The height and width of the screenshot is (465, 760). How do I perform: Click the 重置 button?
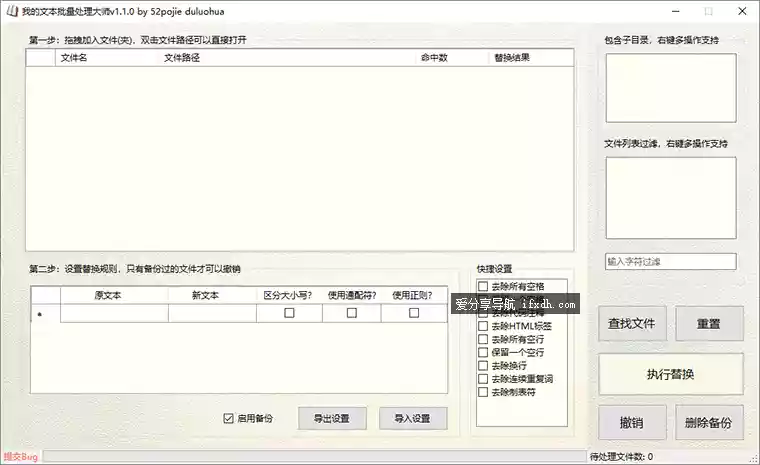(x=709, y=323)
